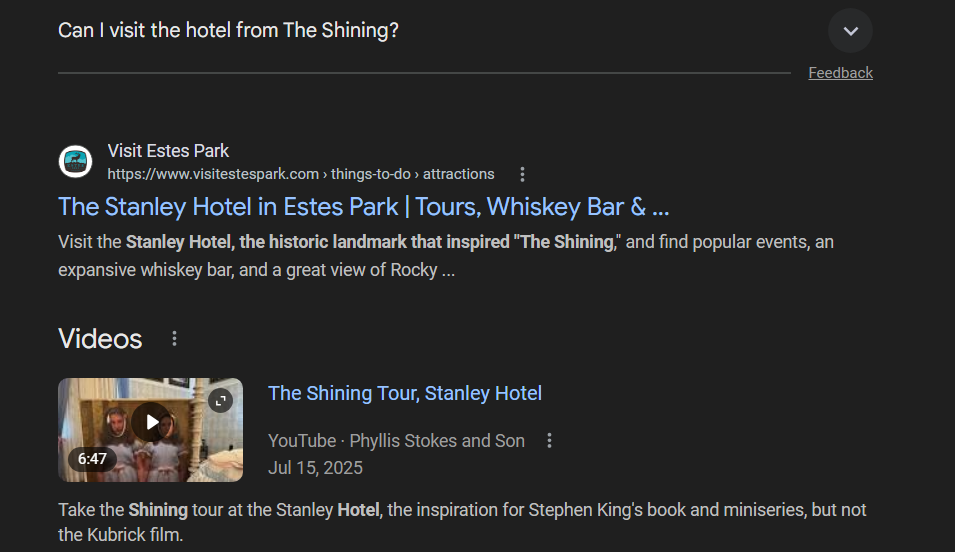
Task: Click the Shining tour video description text
Action: pos(462,522)
